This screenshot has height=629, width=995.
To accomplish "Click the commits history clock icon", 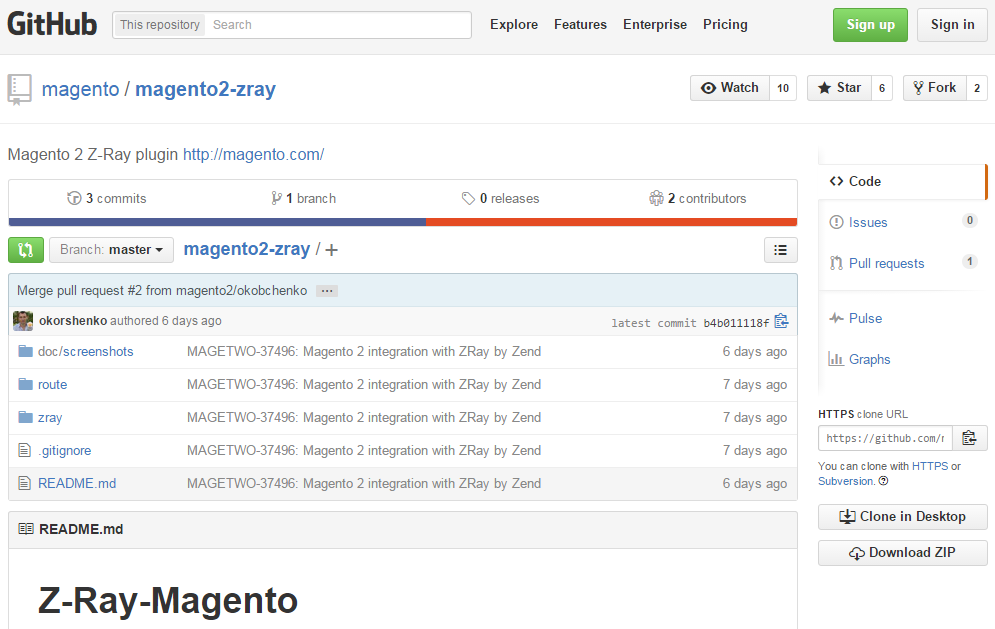I will pyautogui.click(x=74, y=199).
